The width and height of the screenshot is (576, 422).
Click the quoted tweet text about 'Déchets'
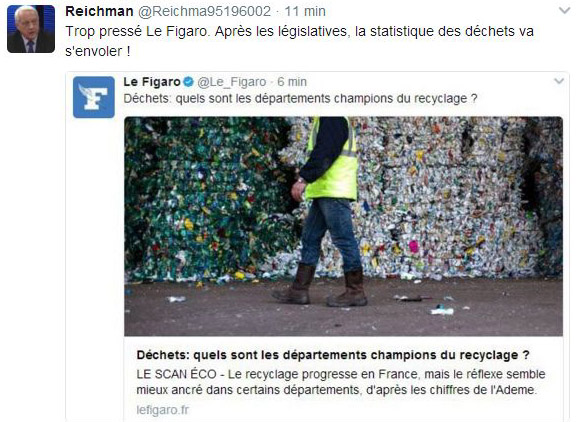[x=300, y=99]
